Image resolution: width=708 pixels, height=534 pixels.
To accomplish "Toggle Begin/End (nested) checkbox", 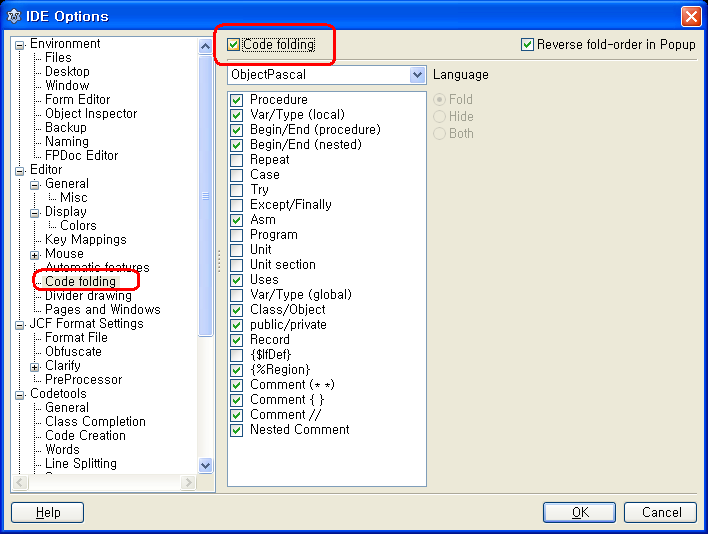I will 236,145.
